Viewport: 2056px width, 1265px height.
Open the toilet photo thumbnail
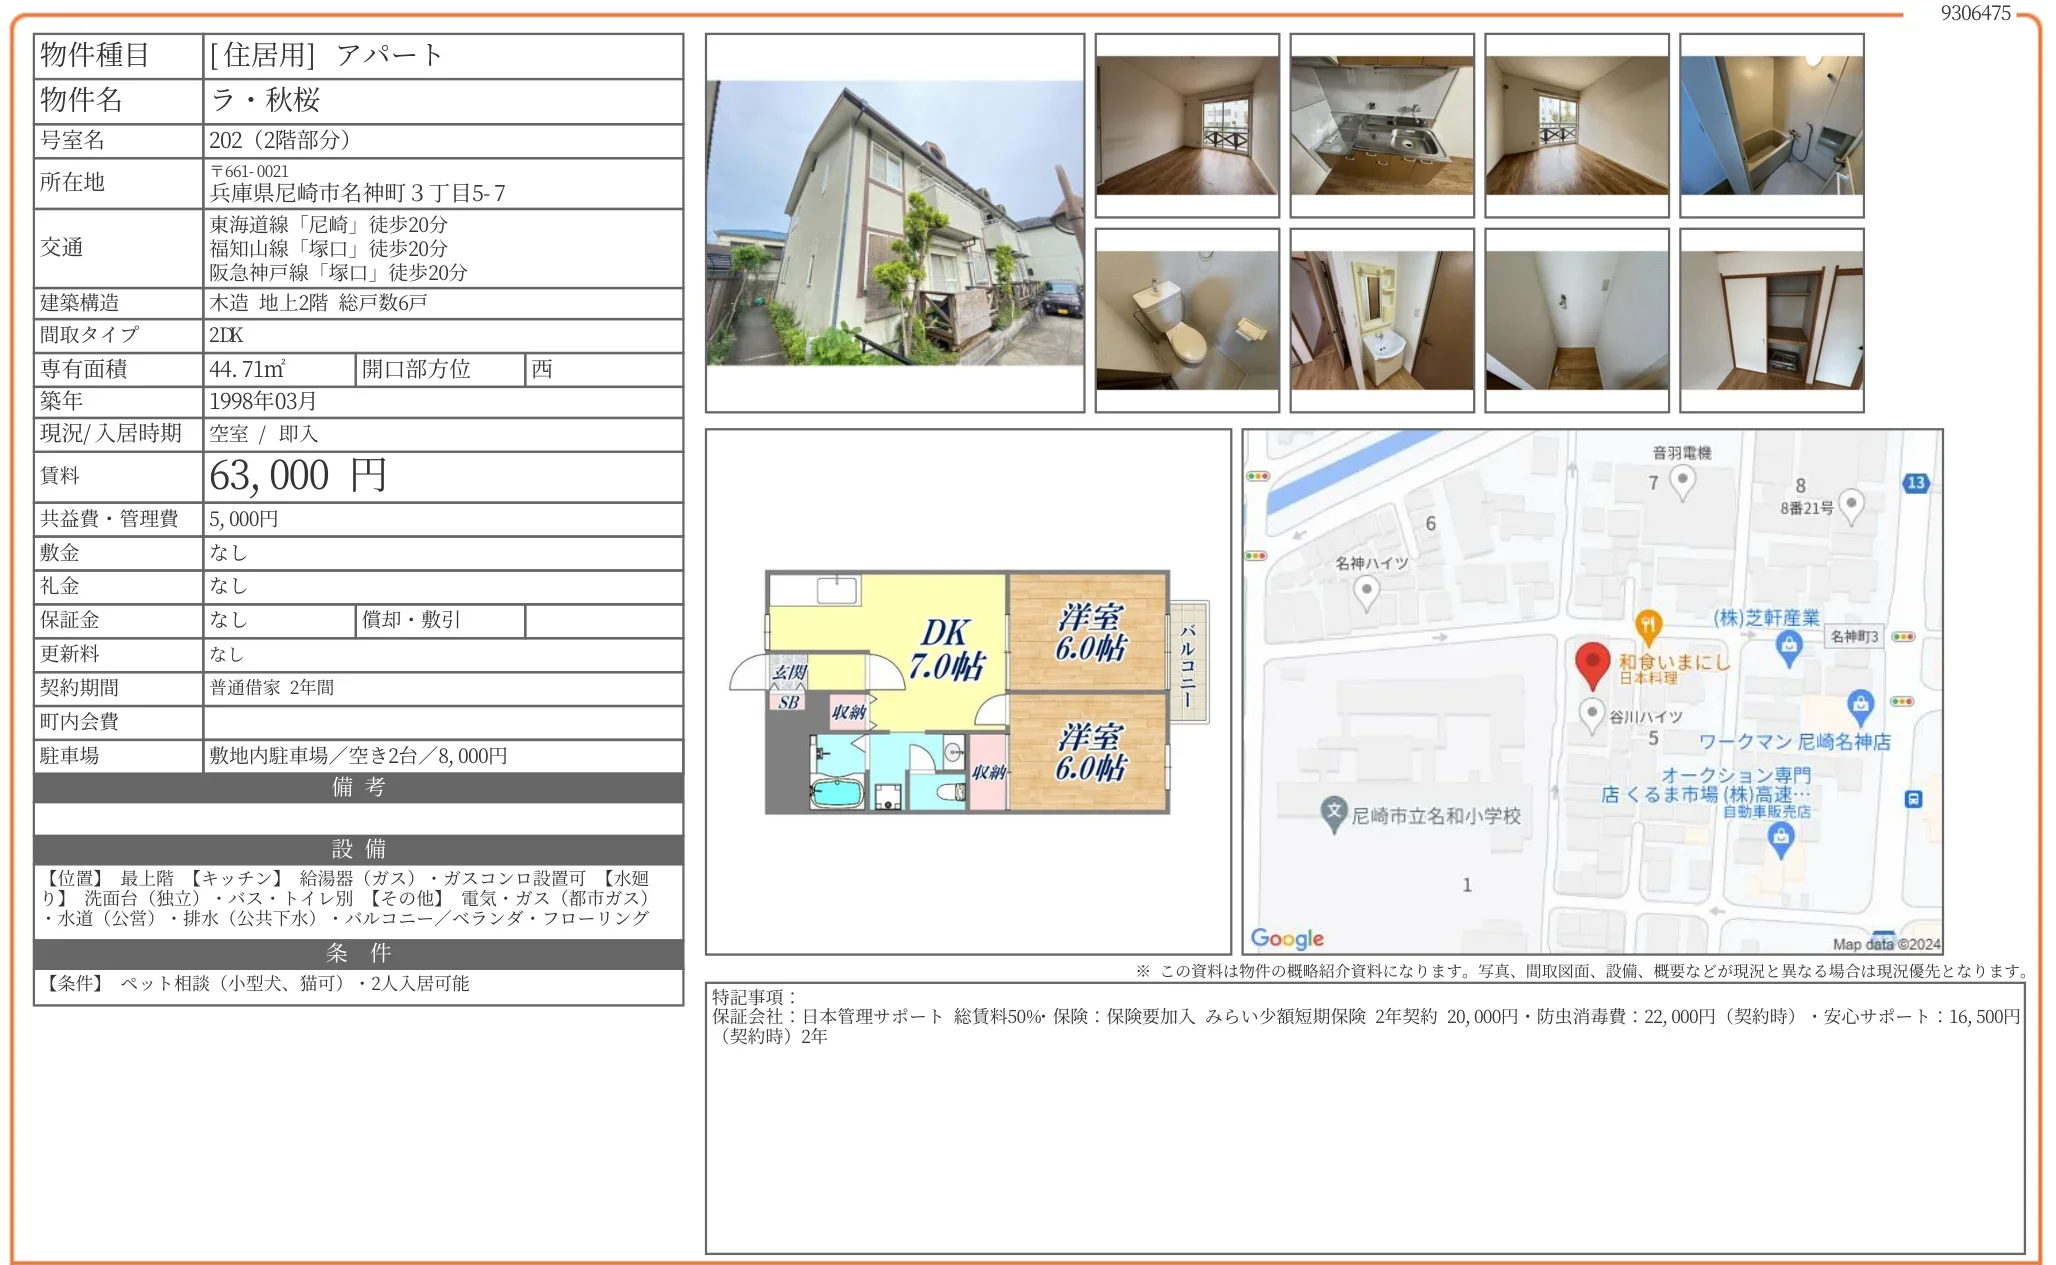click(x=1187, y=320)
